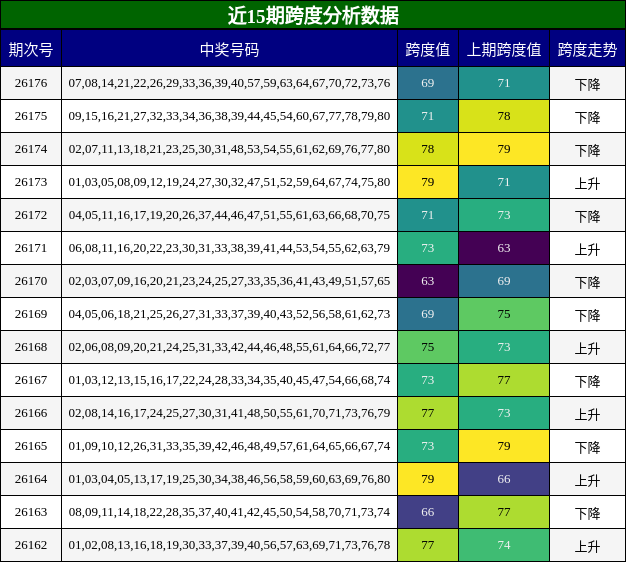Click span value 63 in row 26170
Viewport: 626px width, 562px height.
428,281
